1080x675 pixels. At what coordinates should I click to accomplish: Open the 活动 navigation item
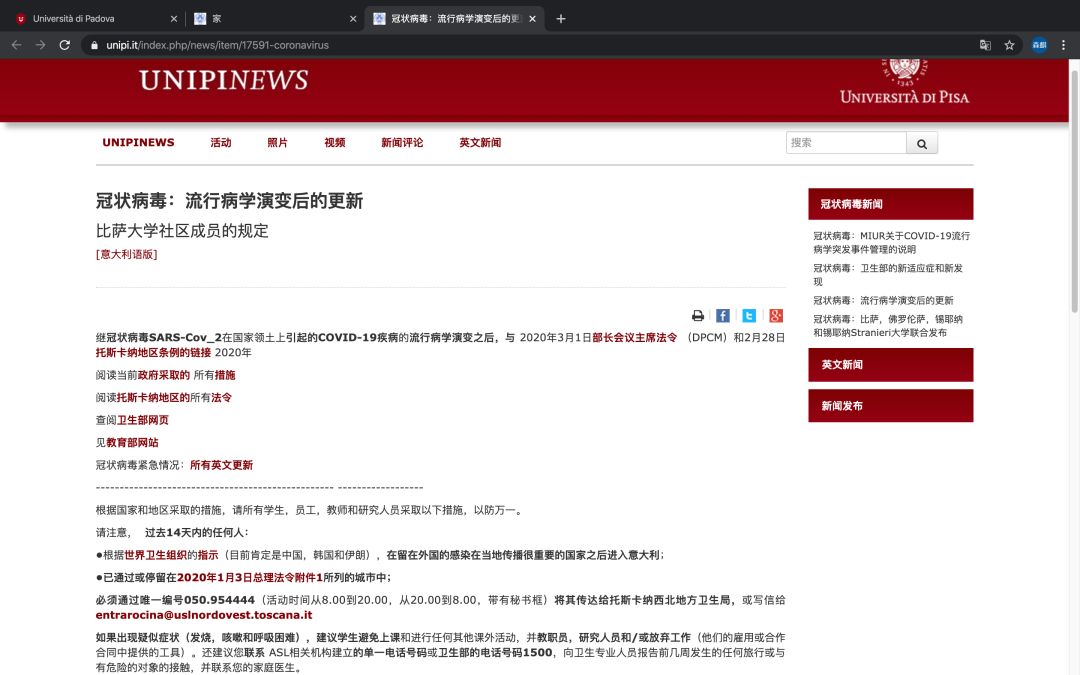coord(221,143)
